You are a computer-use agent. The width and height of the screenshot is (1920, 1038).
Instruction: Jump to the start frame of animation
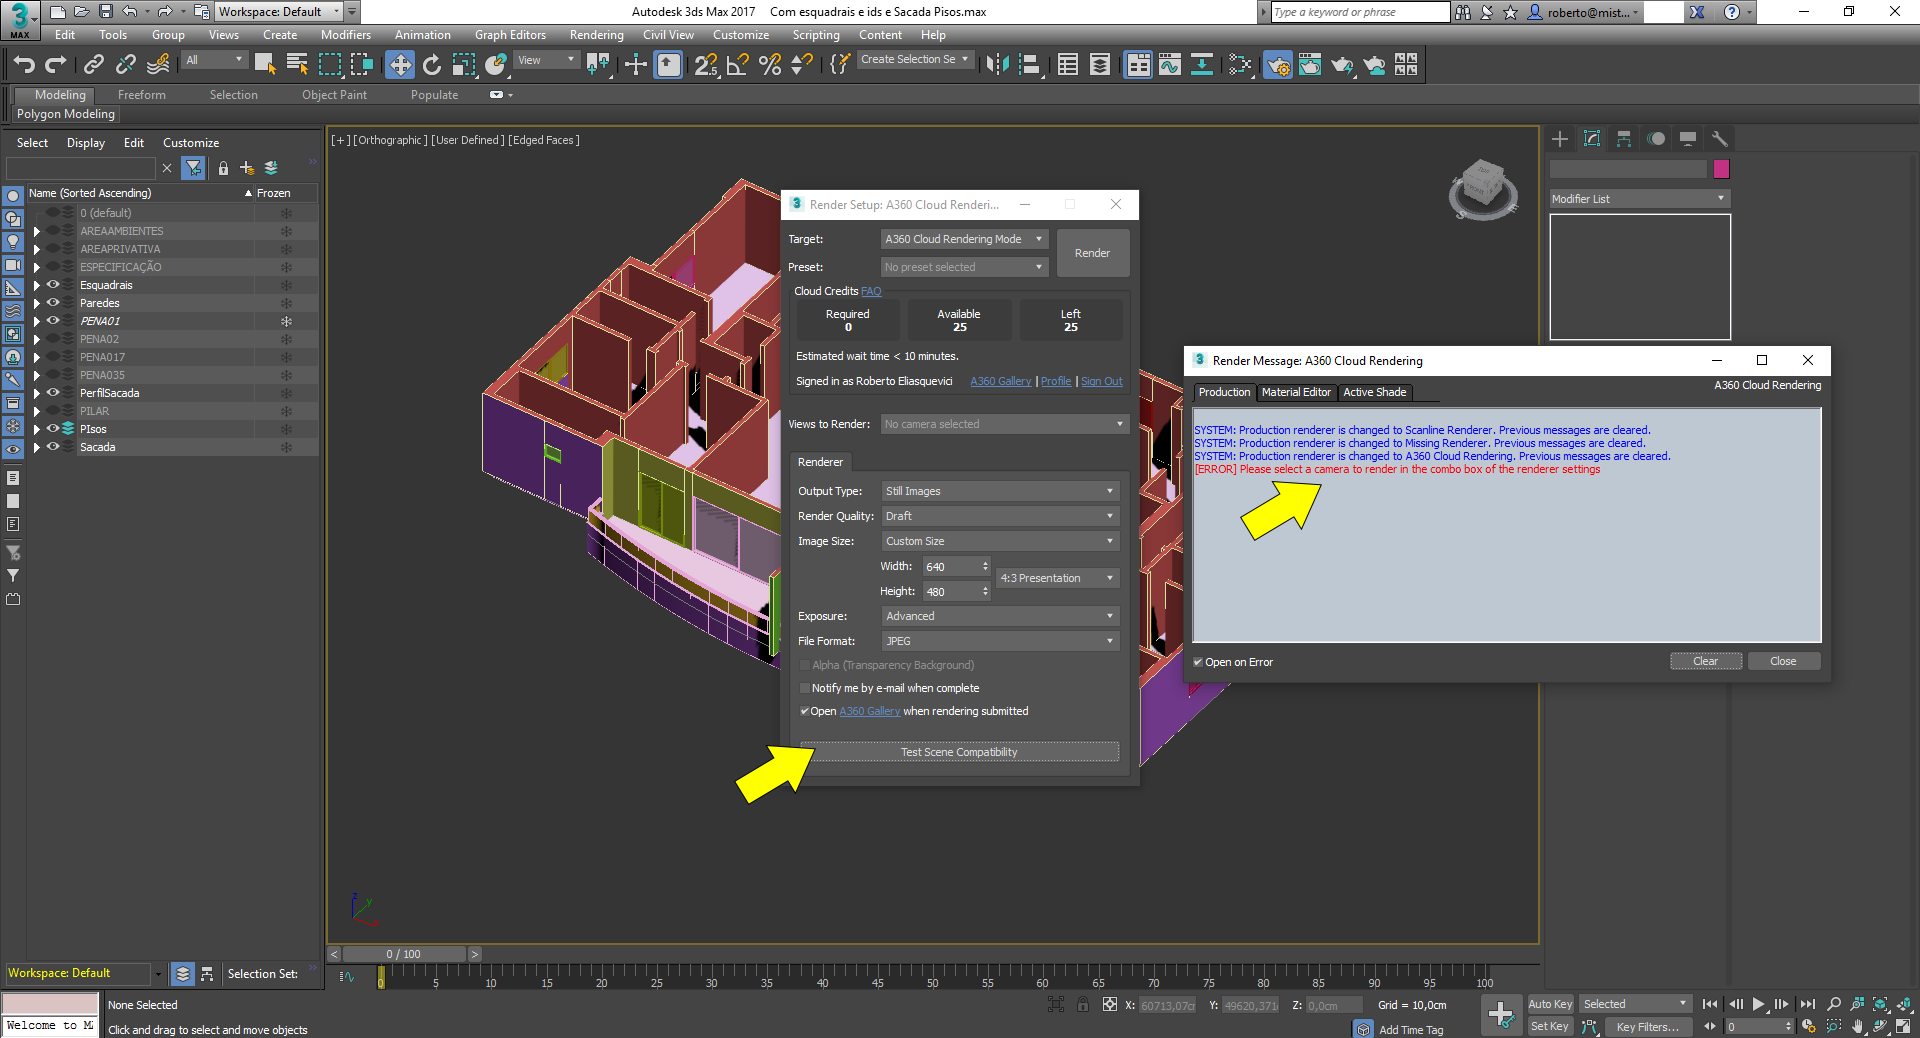(1710, 1004)
